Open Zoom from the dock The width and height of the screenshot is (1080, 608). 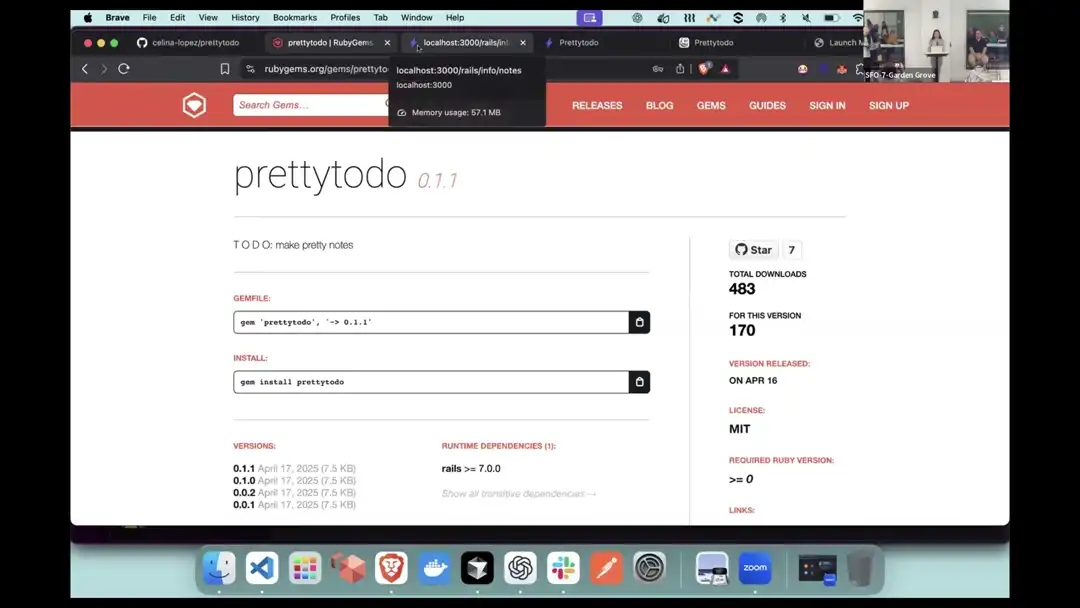(755, 568)
